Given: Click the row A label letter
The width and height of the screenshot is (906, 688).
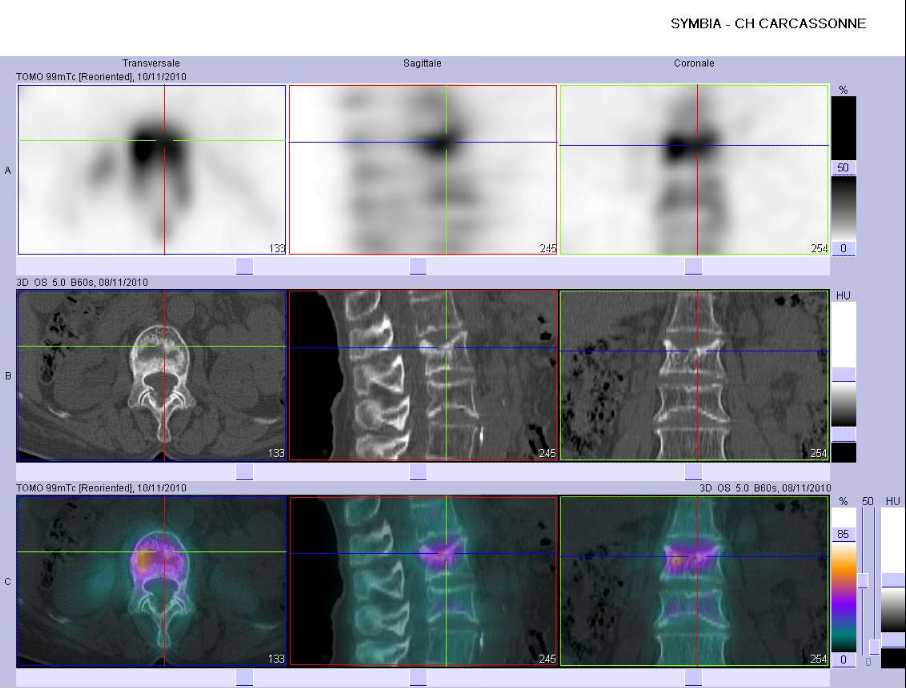Looking at the screenshot, I should point(8,170).
